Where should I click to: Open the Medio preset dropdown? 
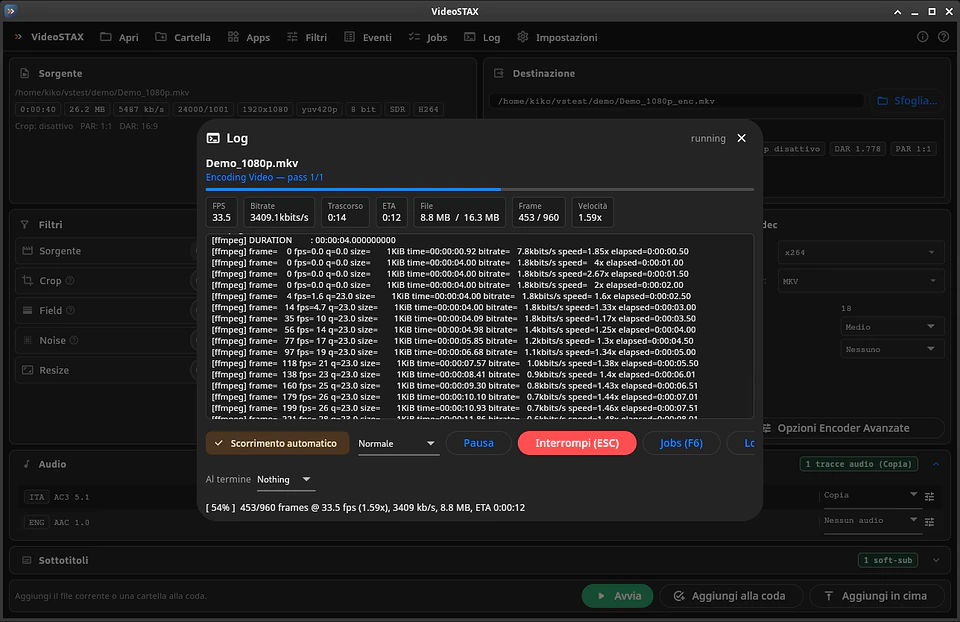click(891, 327)
